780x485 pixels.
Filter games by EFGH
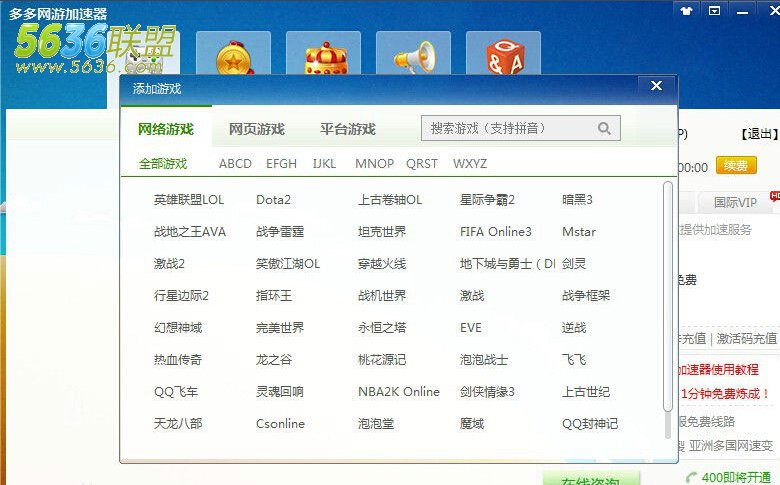[281, 164]
